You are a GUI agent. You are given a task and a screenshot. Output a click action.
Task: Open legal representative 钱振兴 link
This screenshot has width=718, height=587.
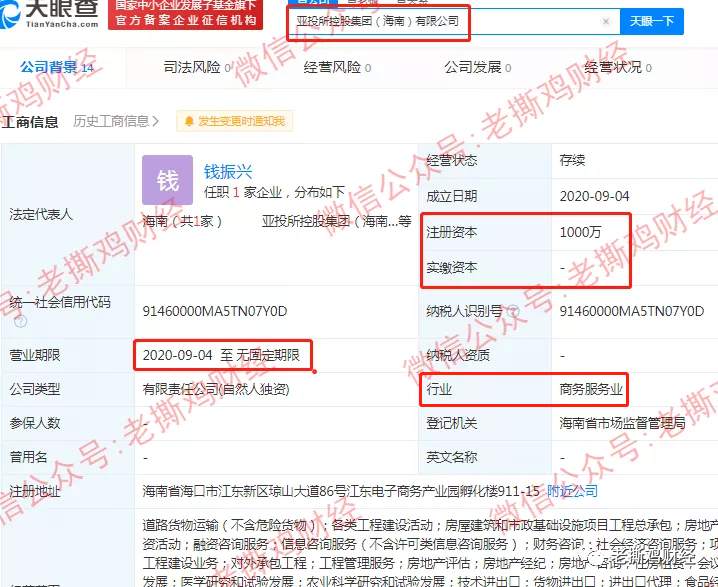[228, 172]
